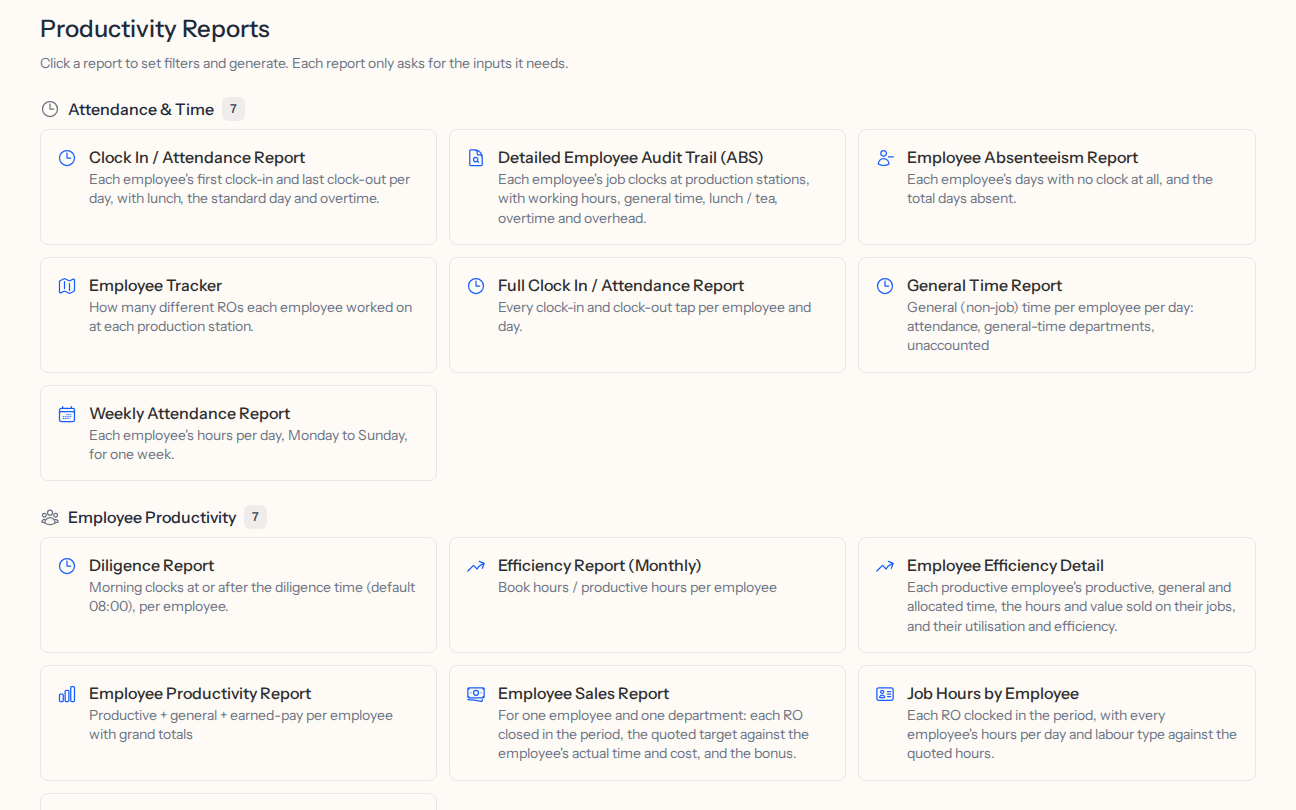The image size is (1296, 810).
Task: Click the 'Book hours / productive hours per employee' description
Action: coord(637,588)
